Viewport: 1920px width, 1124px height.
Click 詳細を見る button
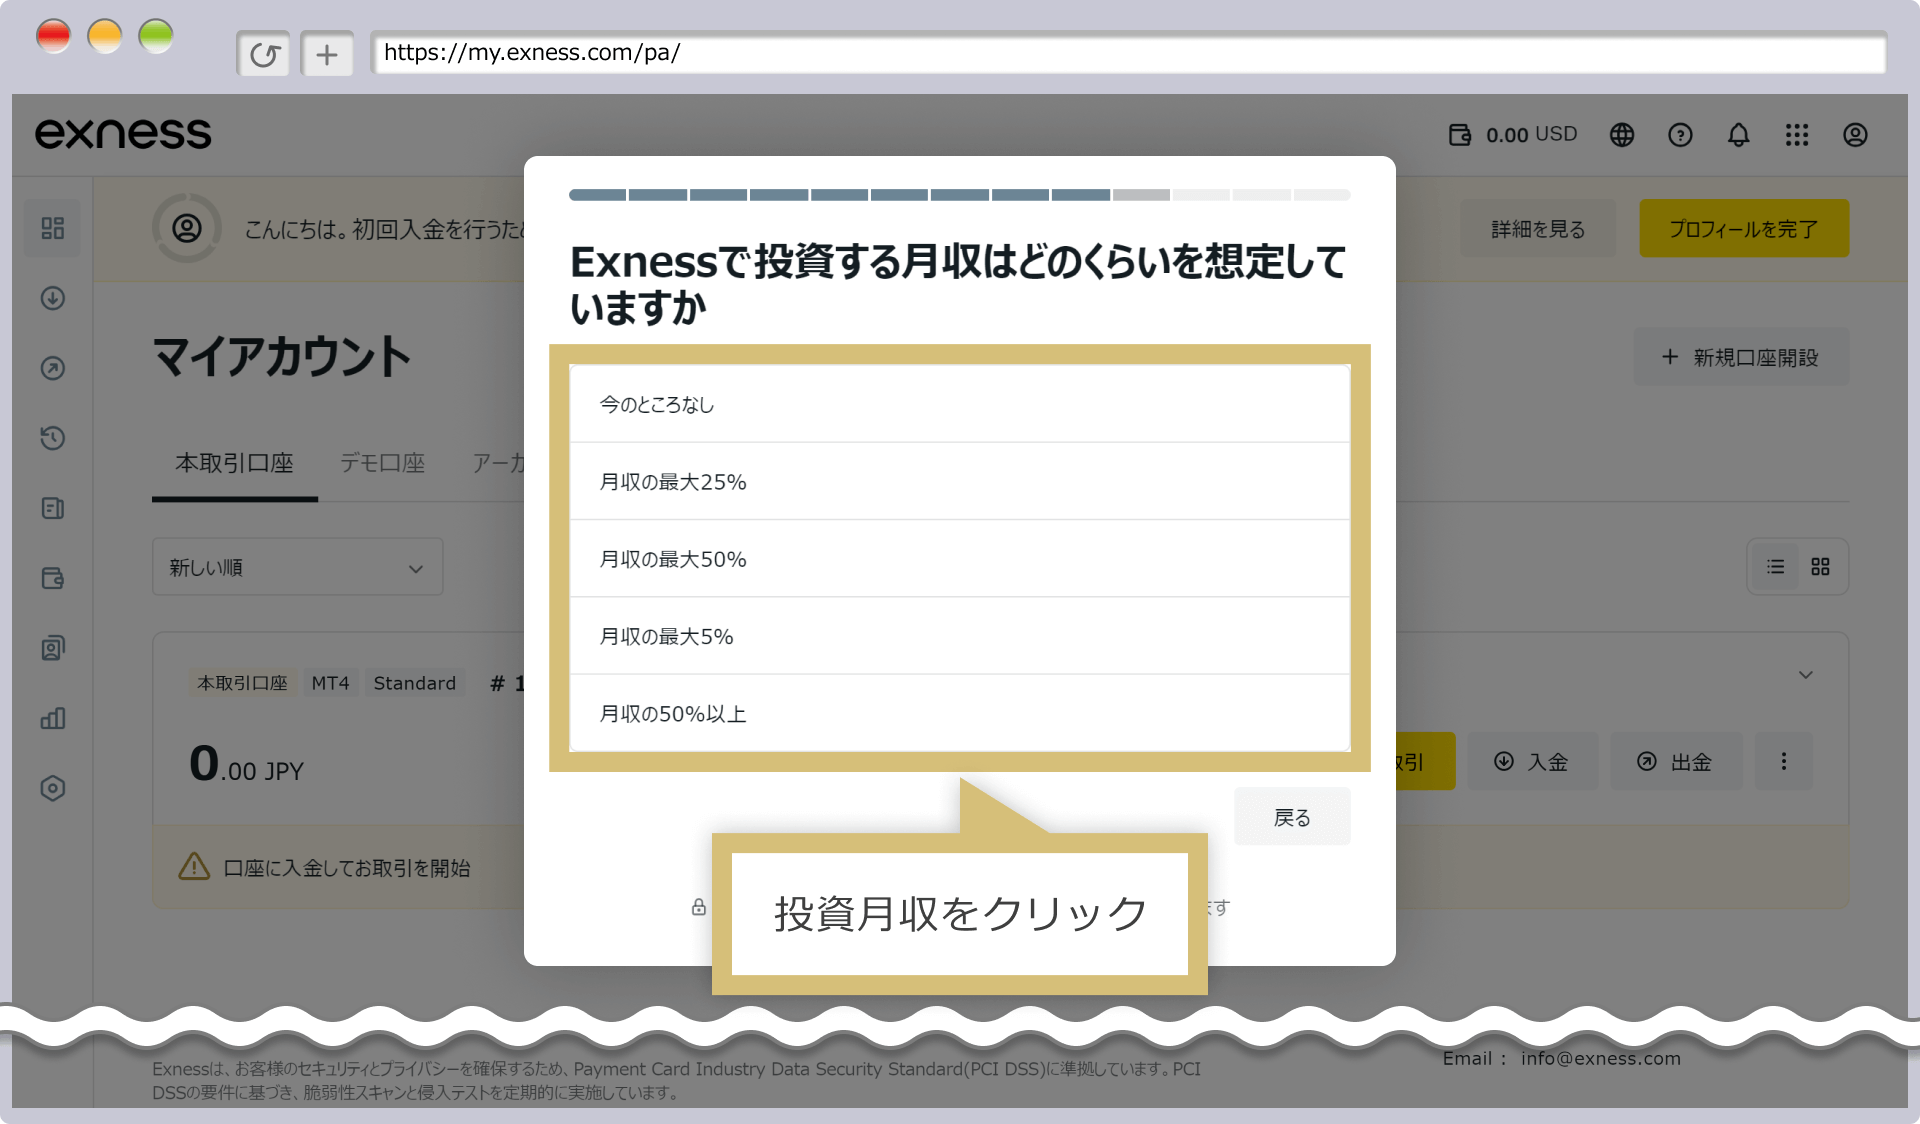1538,229
